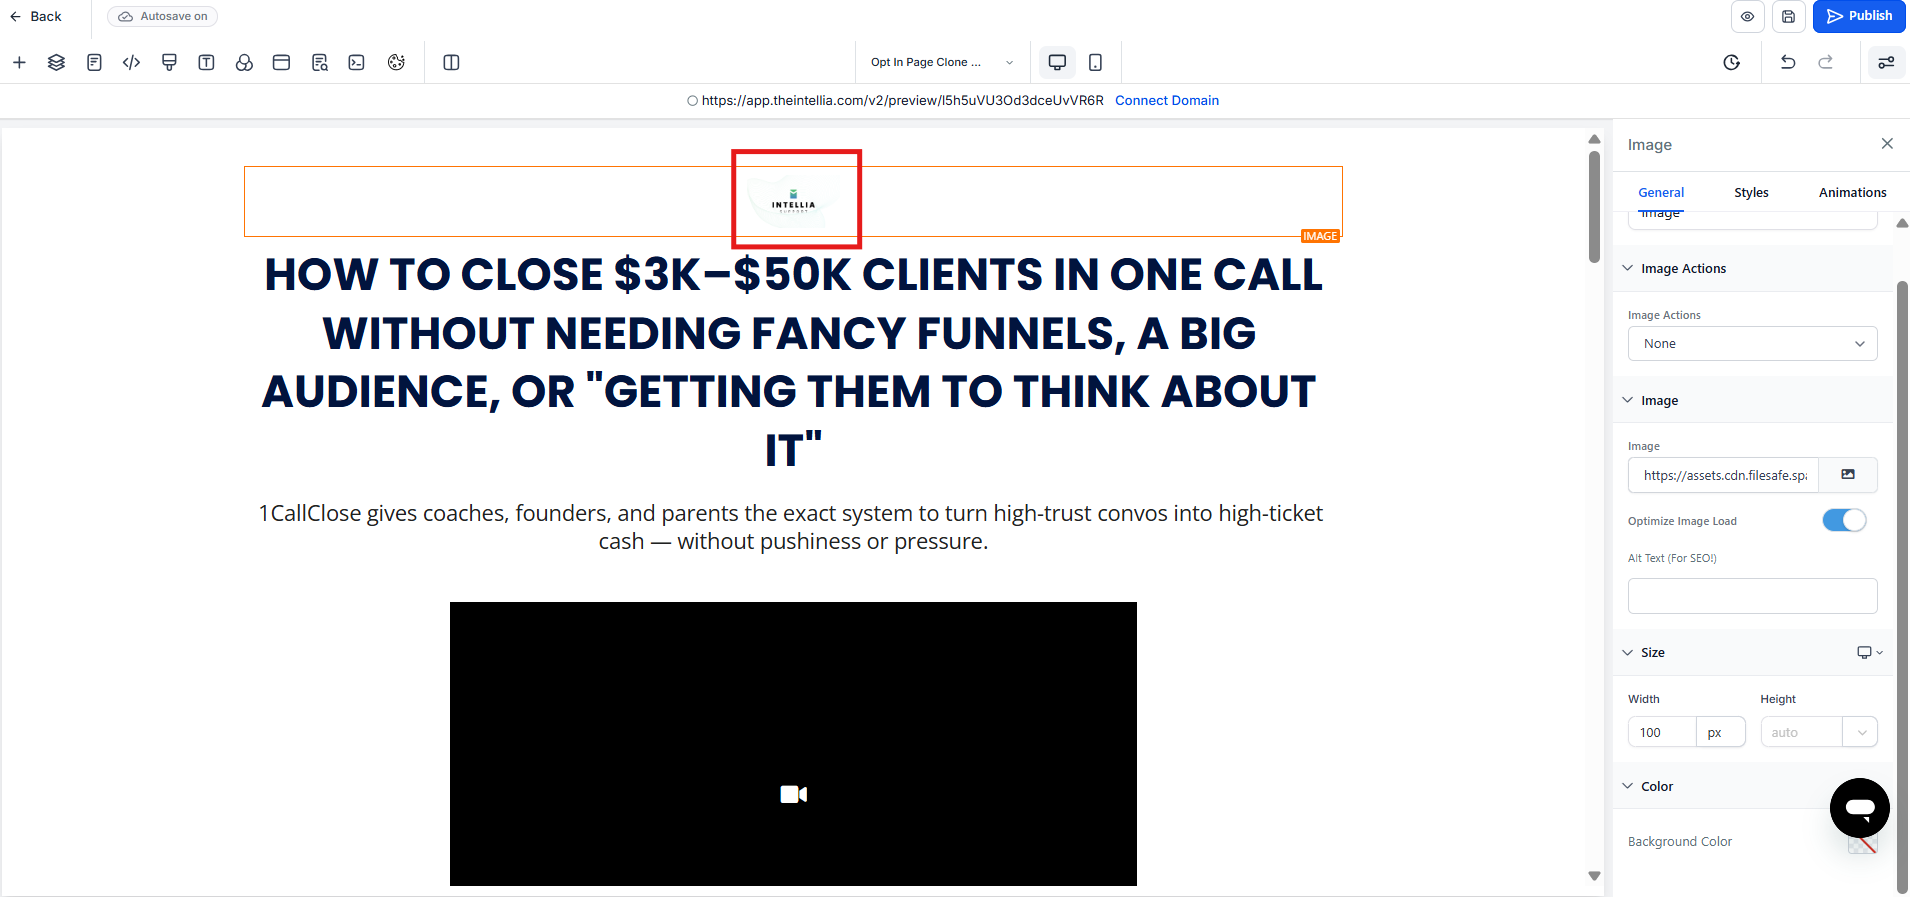Click the Alt Text input field

coord(1752,596)
